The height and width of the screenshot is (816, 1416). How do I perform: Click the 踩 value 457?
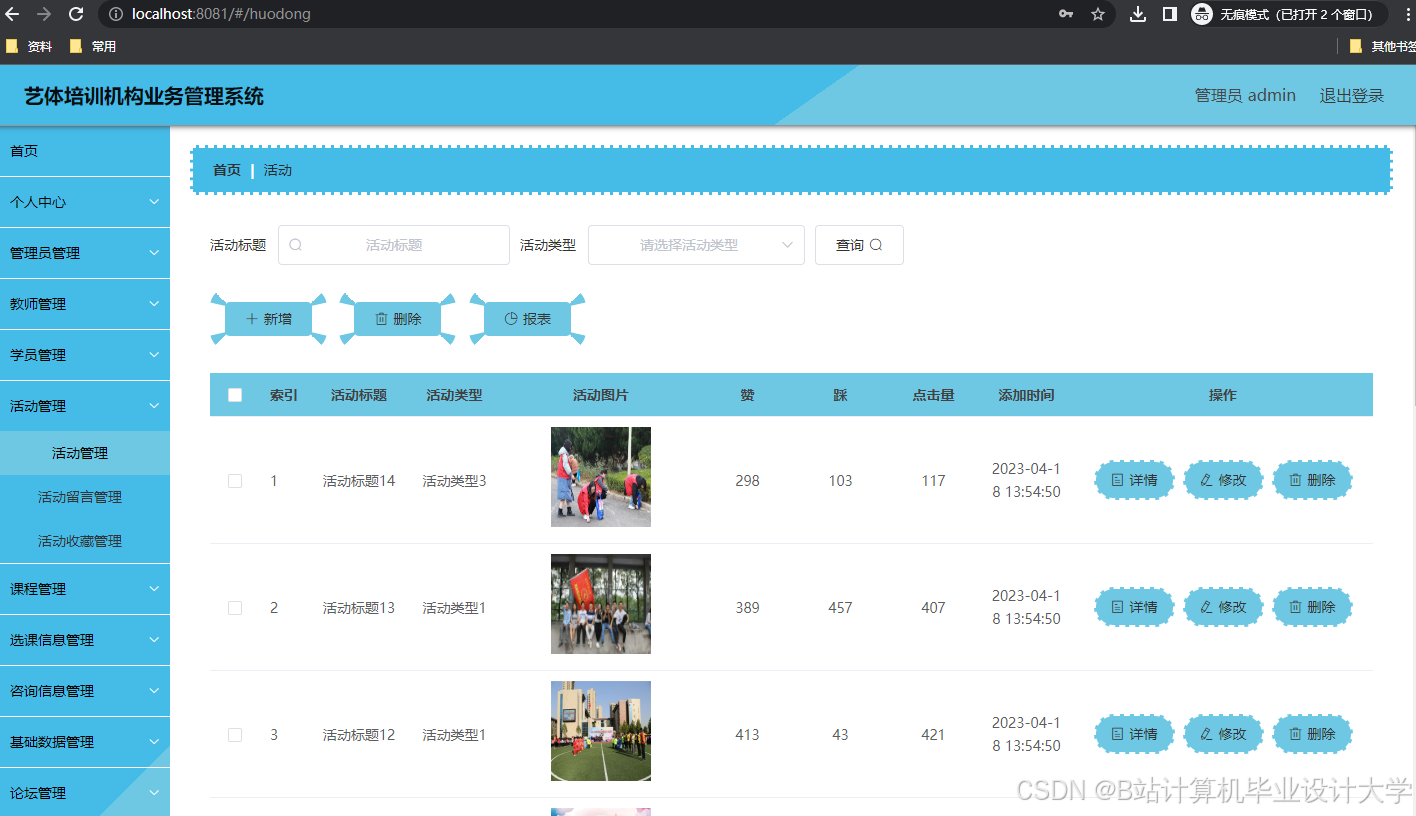840,608
